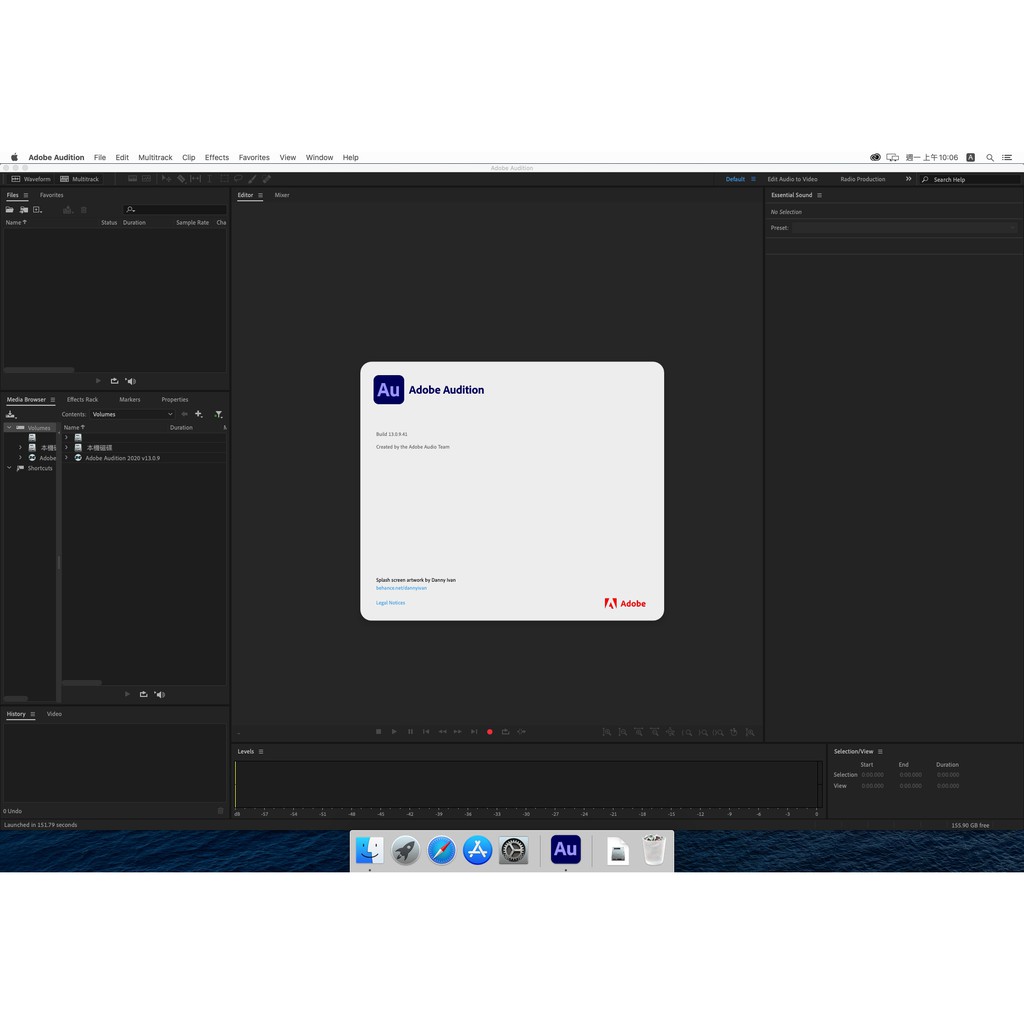This screenshot has height=1024, width=1024.
Task: Click Import File icon in Files panel
Action: [x=24, y=210]
